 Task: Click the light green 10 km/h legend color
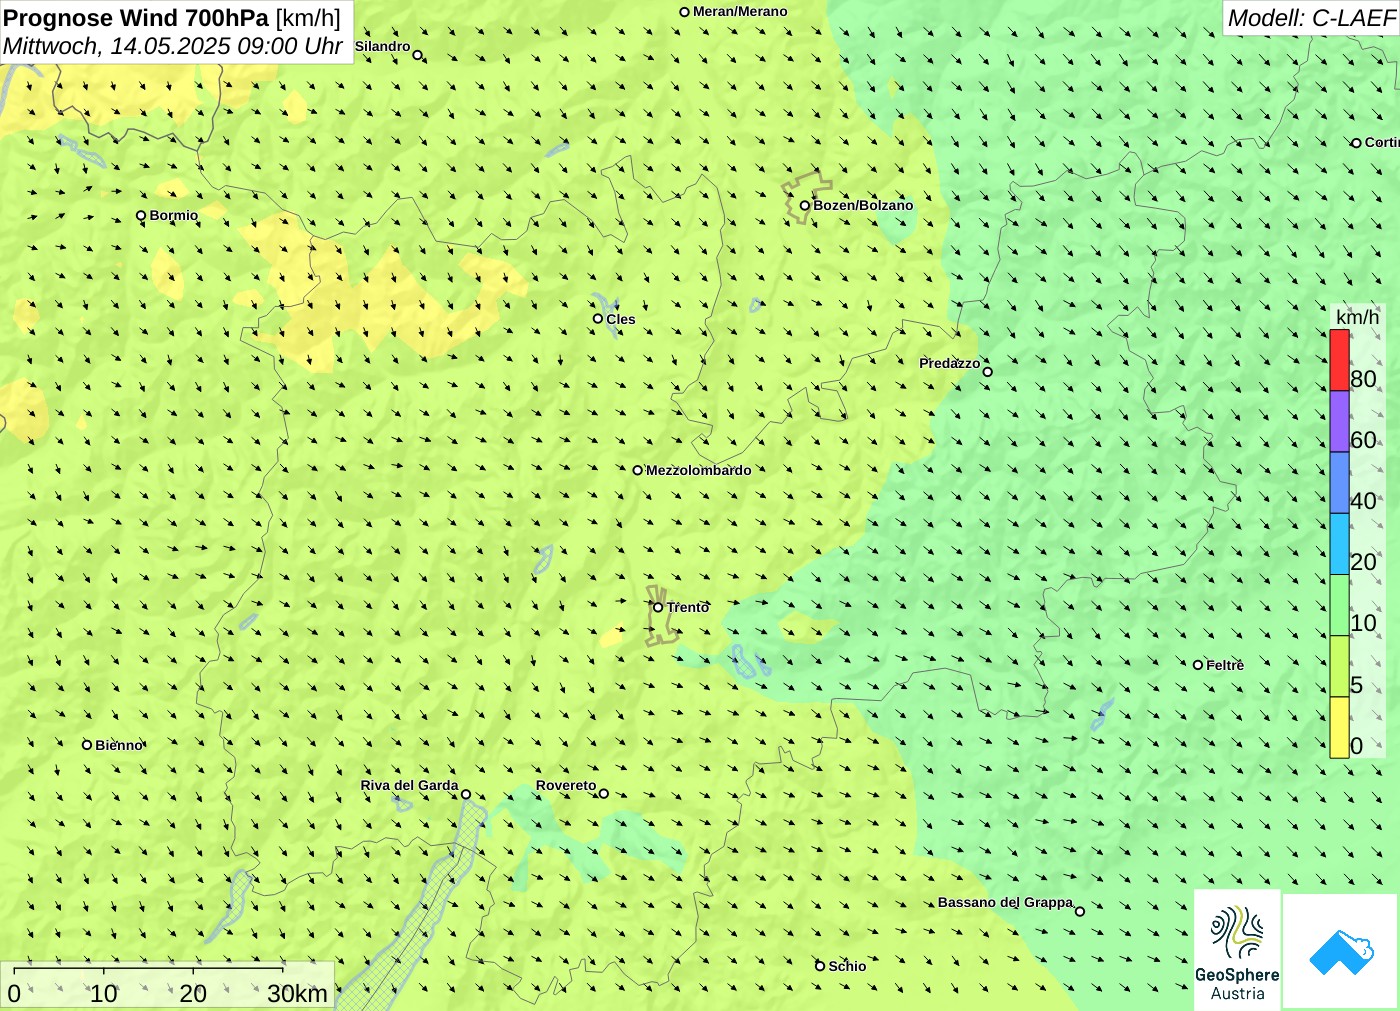click(1339, 605)
